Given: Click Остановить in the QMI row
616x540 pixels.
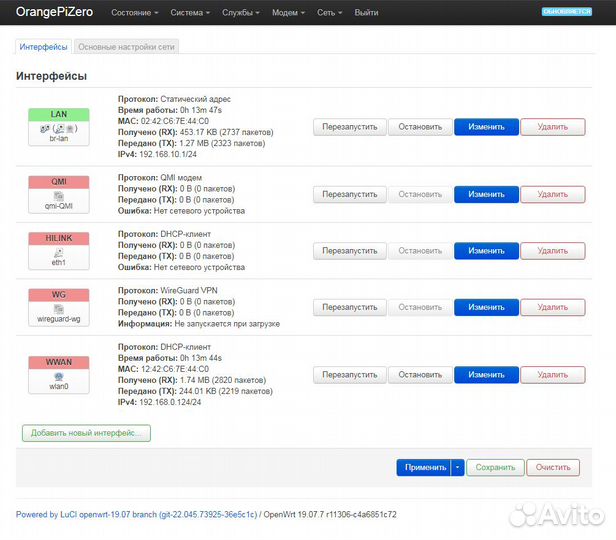Looking at the screenshot, I should click(420, 194).
